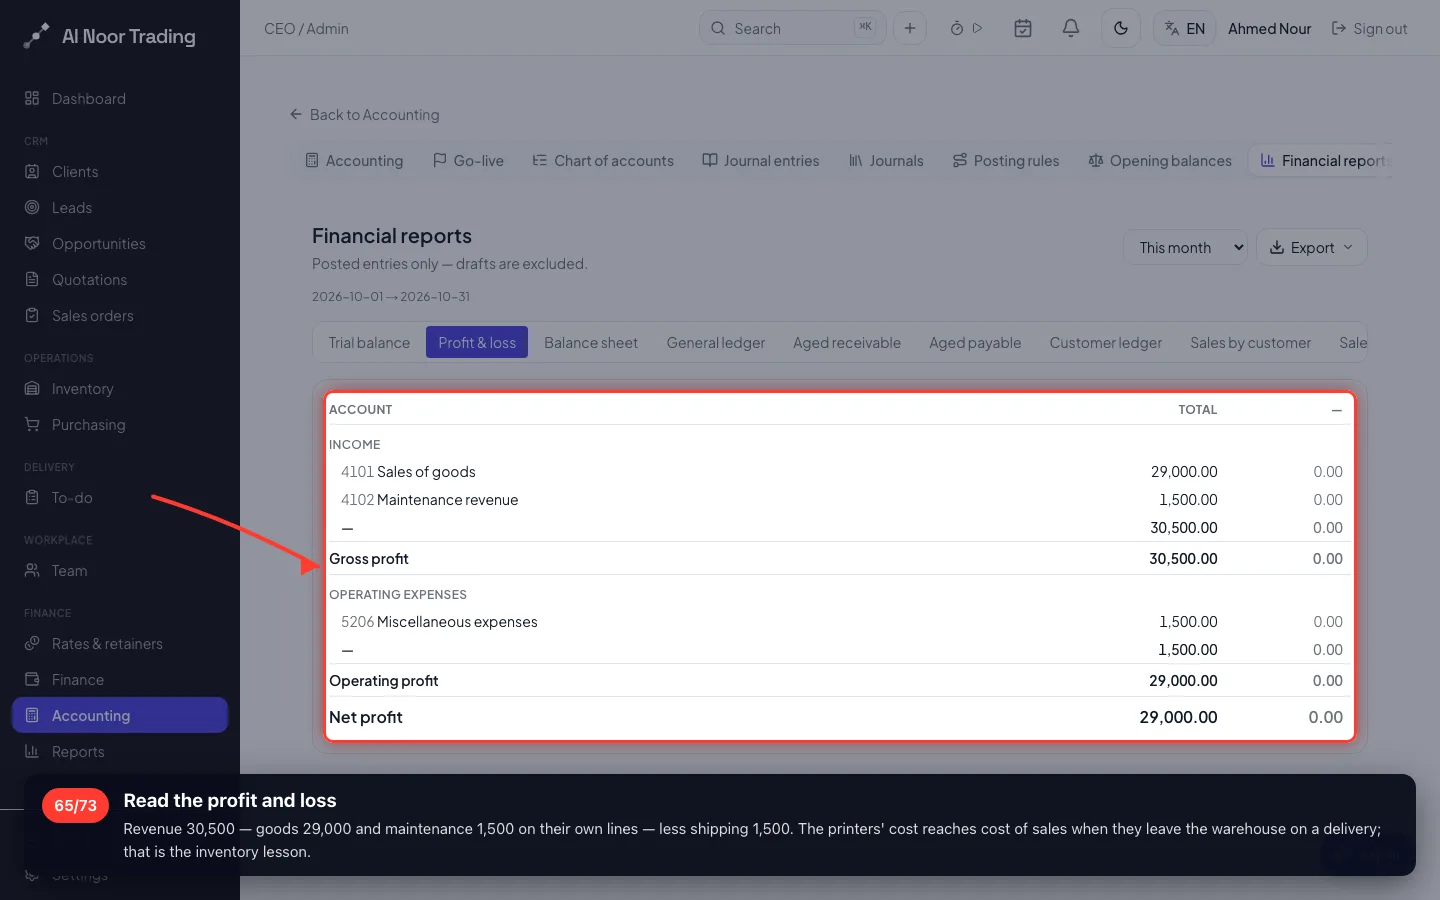This screenshot has height=900, width=1440.
Task: Switch to Balance sheet report tab
Action: pyautogui.click(x=590, y=342)
